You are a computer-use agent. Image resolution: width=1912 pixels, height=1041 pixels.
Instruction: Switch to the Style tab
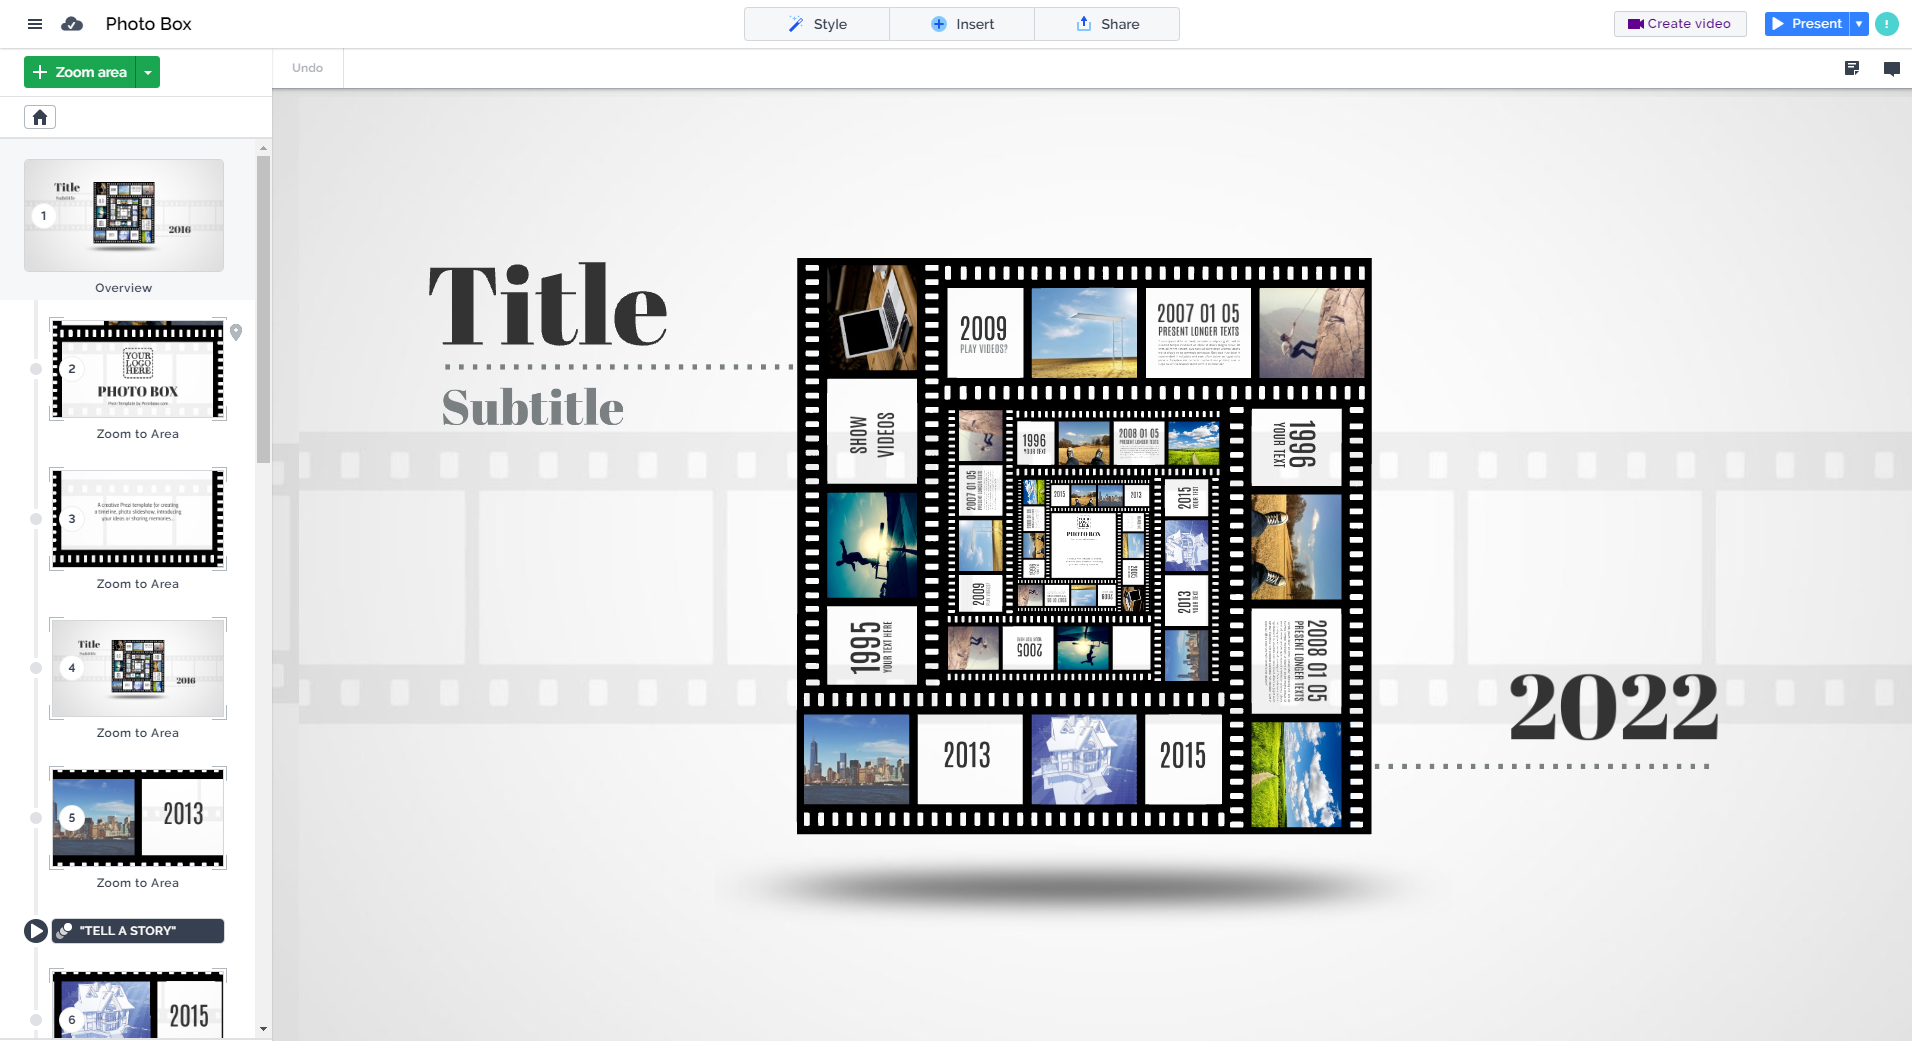point(816,23)
